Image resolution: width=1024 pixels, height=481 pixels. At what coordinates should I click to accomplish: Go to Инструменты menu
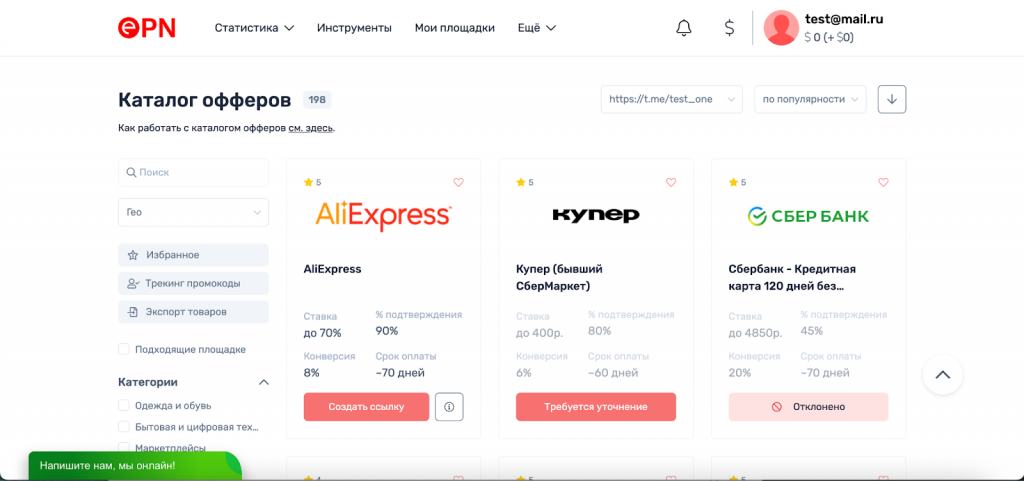(354, 28)
